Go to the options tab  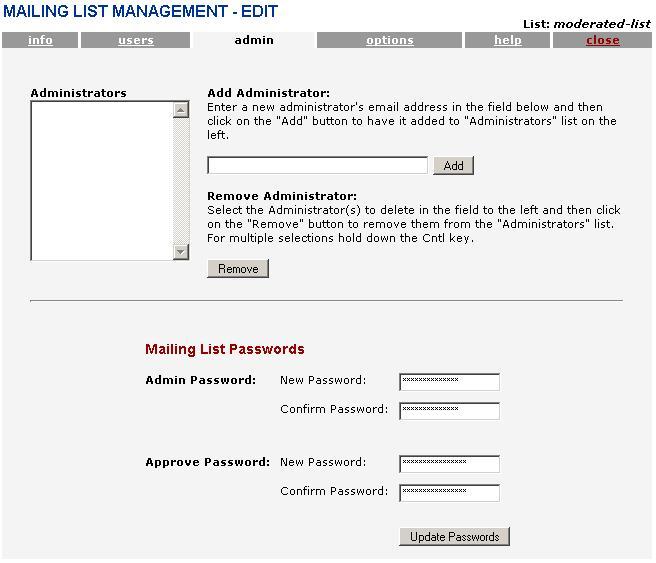(x=390, y=41)
